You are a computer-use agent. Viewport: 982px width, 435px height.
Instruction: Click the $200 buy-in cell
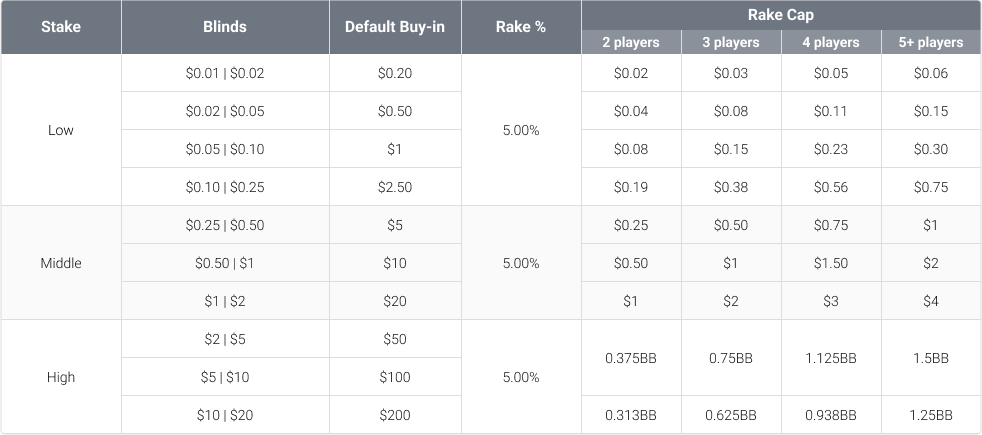click(x=395, y=415)
